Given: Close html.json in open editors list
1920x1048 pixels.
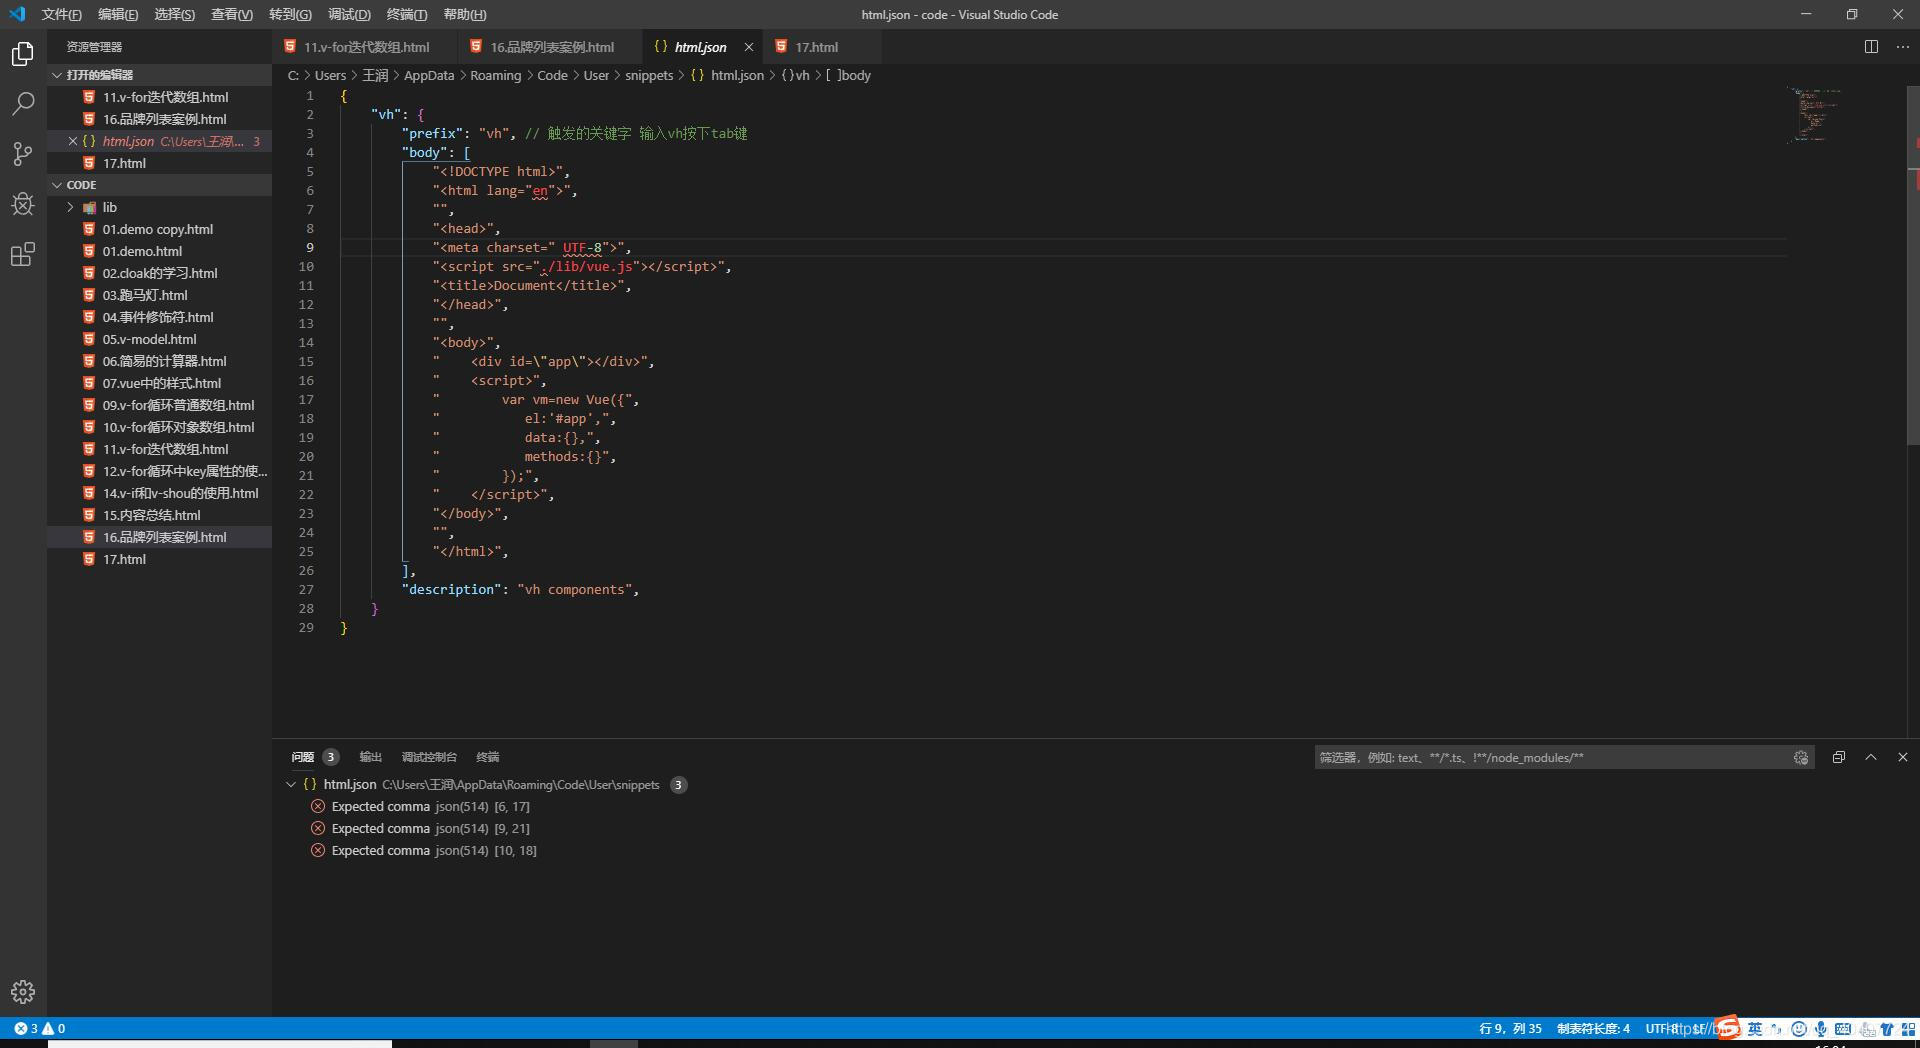Looking at the screenshot, I should point(72,141).
